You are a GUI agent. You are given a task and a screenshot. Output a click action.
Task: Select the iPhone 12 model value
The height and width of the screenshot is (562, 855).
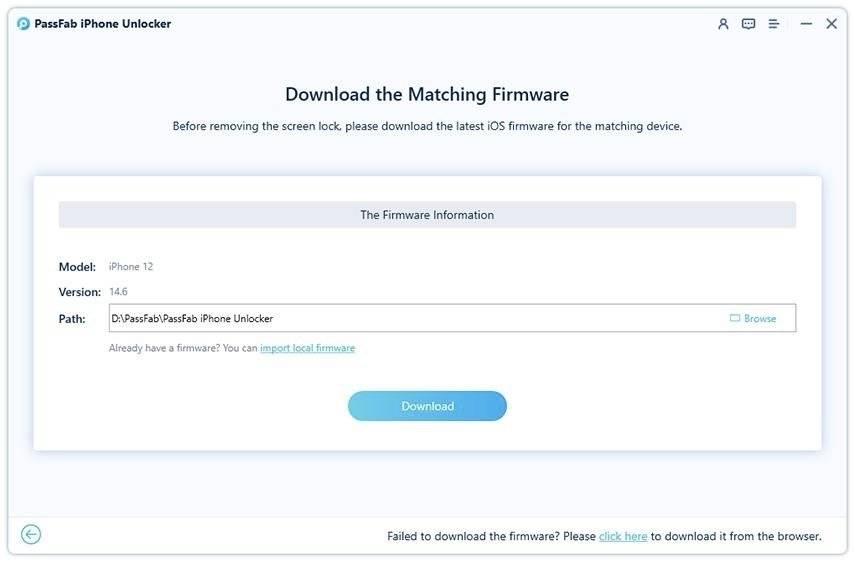[x=131, y=267]
